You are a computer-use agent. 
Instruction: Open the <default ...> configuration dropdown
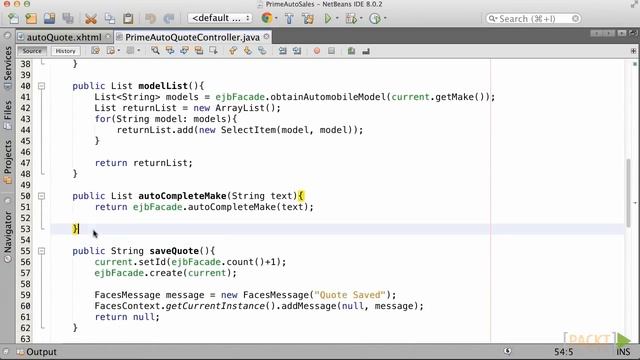pos(220,18)
